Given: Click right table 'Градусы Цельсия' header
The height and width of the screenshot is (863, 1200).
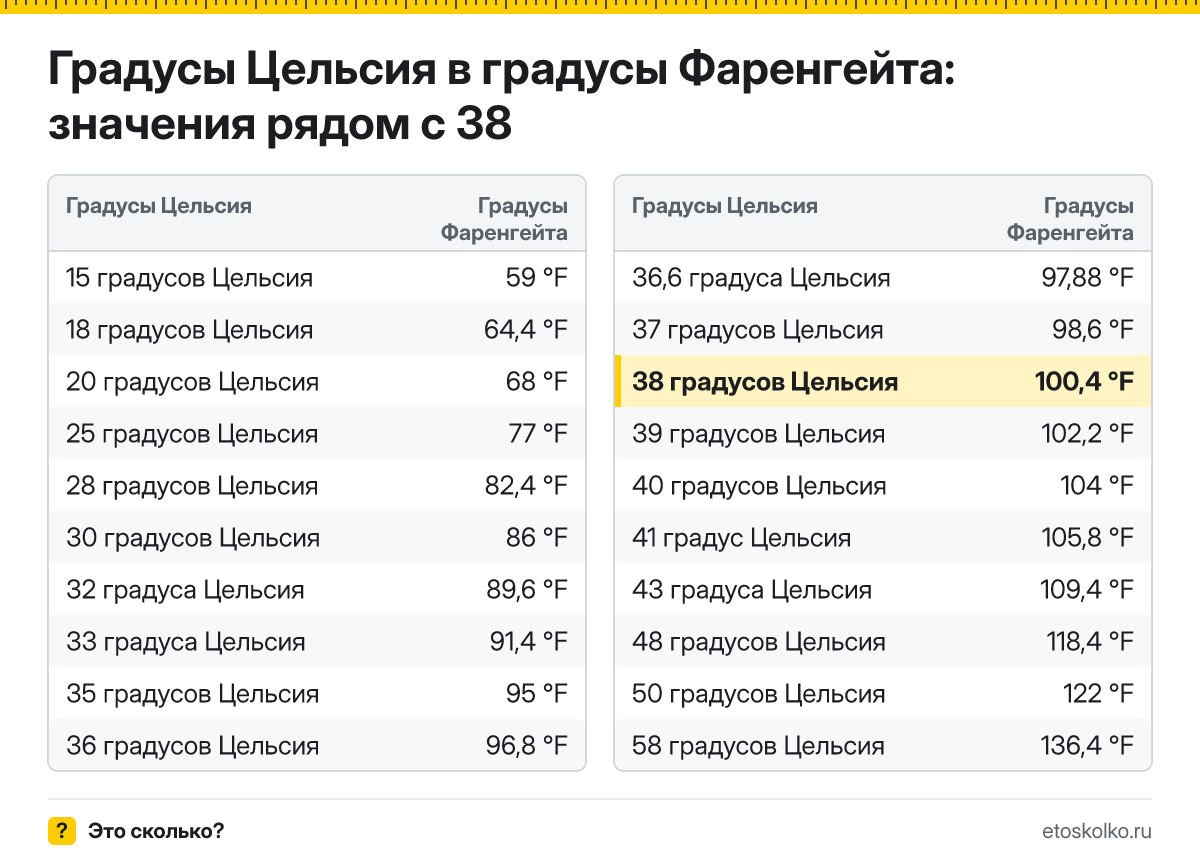Looking at the screenshot, I should 725,206.
